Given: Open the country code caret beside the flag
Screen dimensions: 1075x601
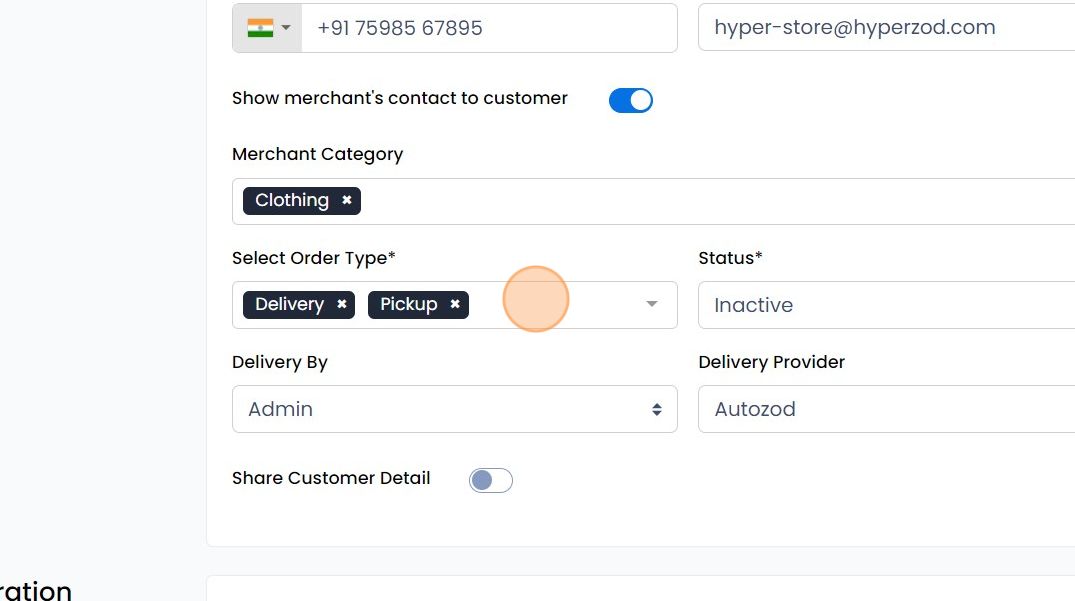Looking at the screenshot, I should click(x=283, y=27).
